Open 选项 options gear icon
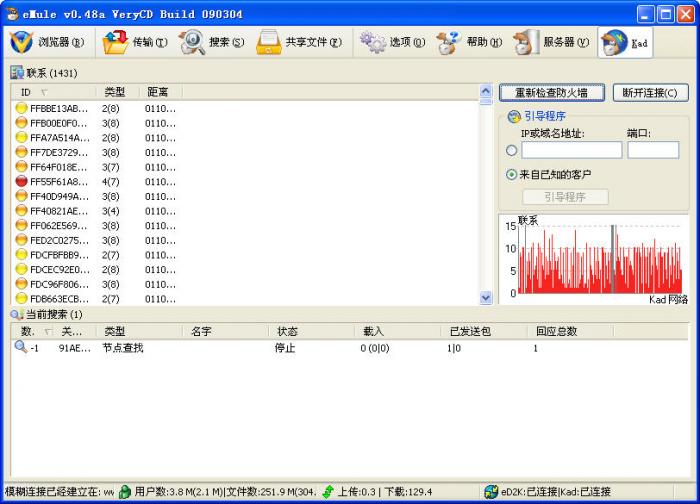 373,42
